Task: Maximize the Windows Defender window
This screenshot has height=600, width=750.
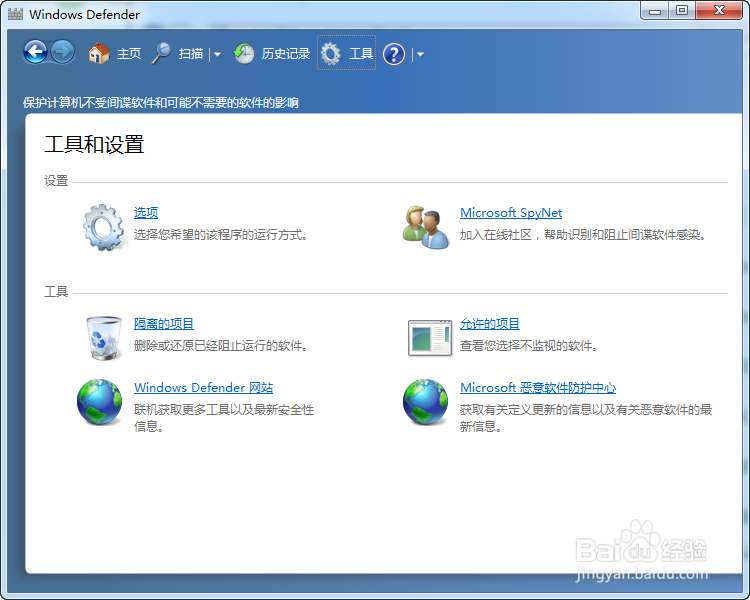Action: point(682,11)
